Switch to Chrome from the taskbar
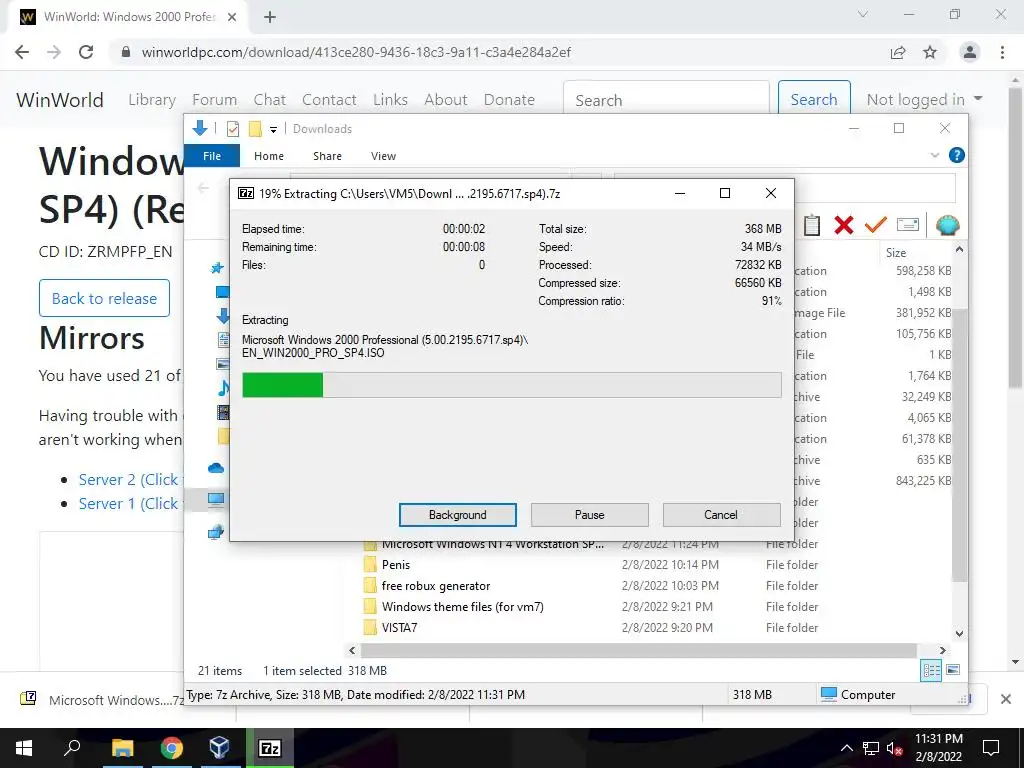The height and width of the screenshot is (768, 1024). click(x=172, y=748)
